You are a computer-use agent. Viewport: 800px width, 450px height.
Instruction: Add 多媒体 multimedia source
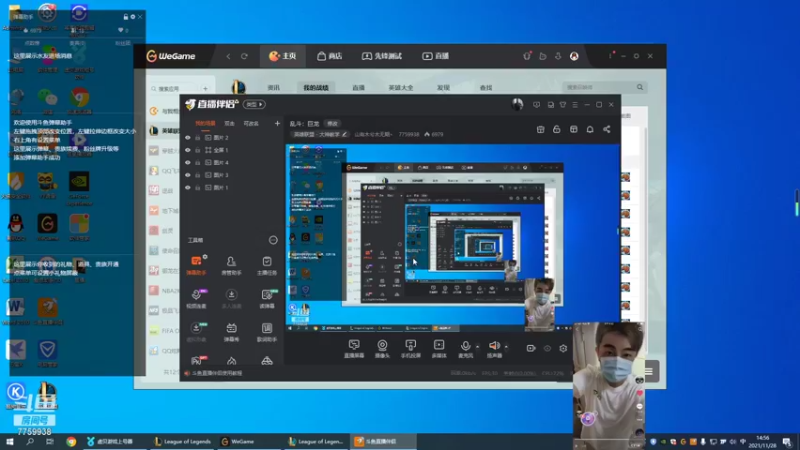[x=439, y=349]
